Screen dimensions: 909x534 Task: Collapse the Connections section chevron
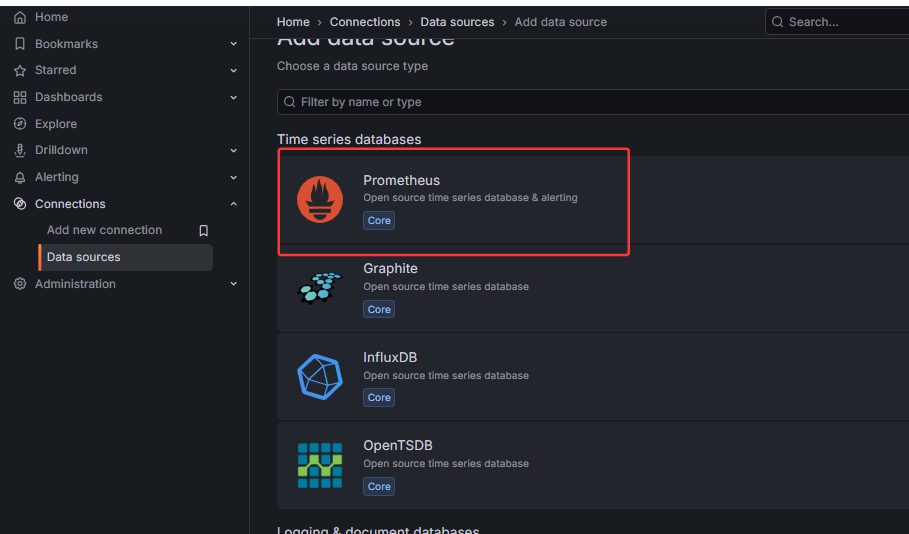click(234, 204)
